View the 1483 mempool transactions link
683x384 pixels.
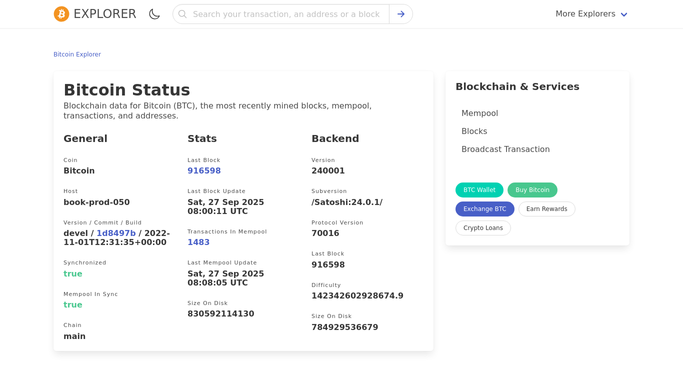coord(198,242)
